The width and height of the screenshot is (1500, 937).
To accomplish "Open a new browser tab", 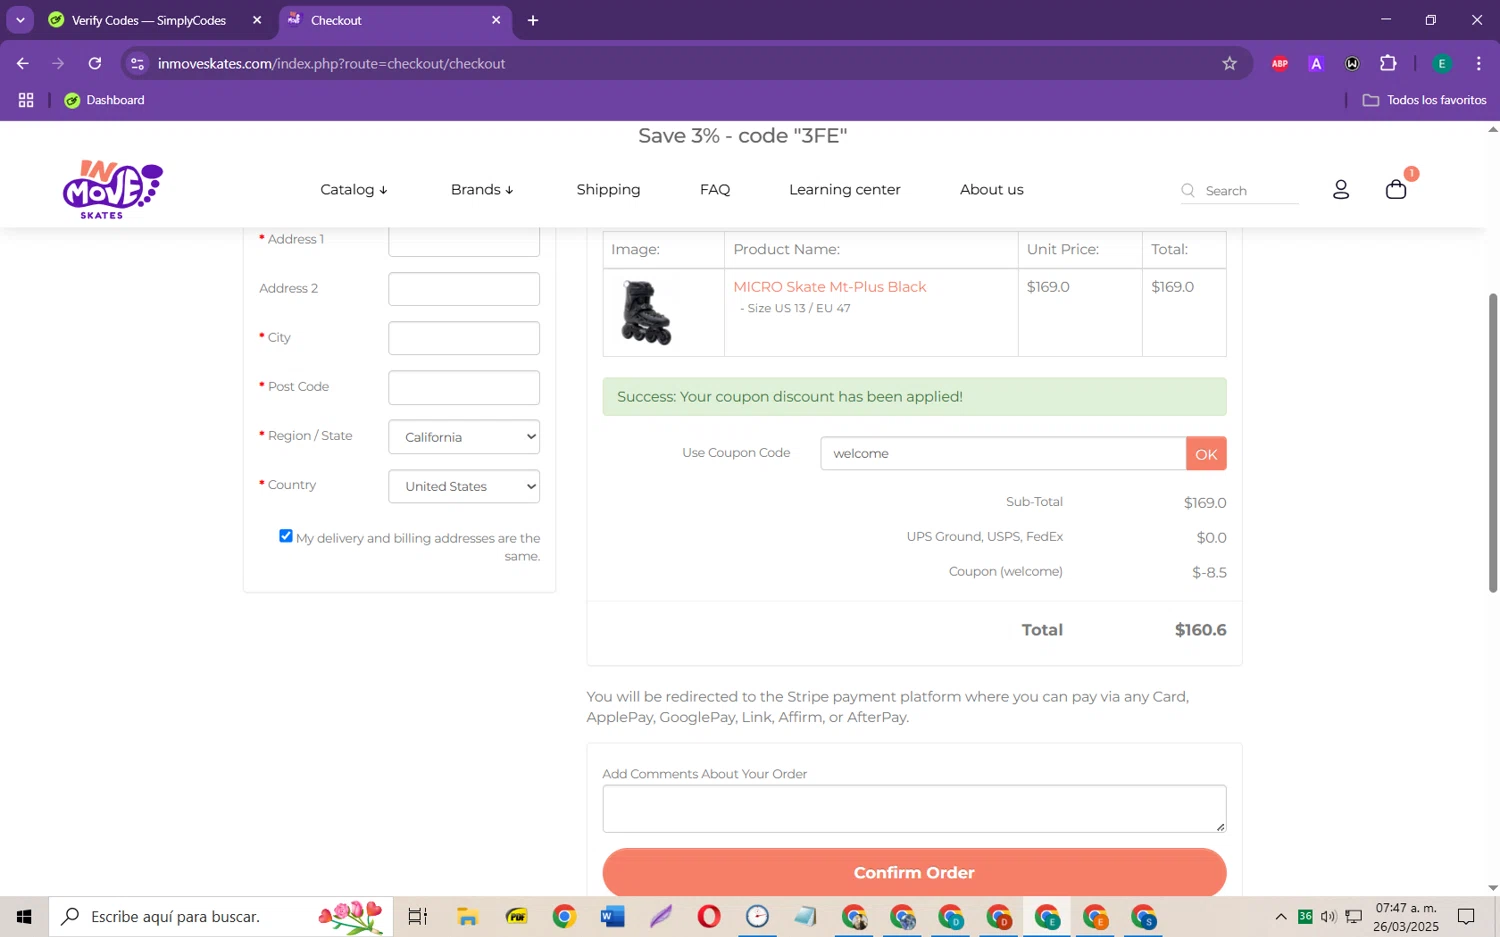I will pyautogui.click(x=533, y=20).
